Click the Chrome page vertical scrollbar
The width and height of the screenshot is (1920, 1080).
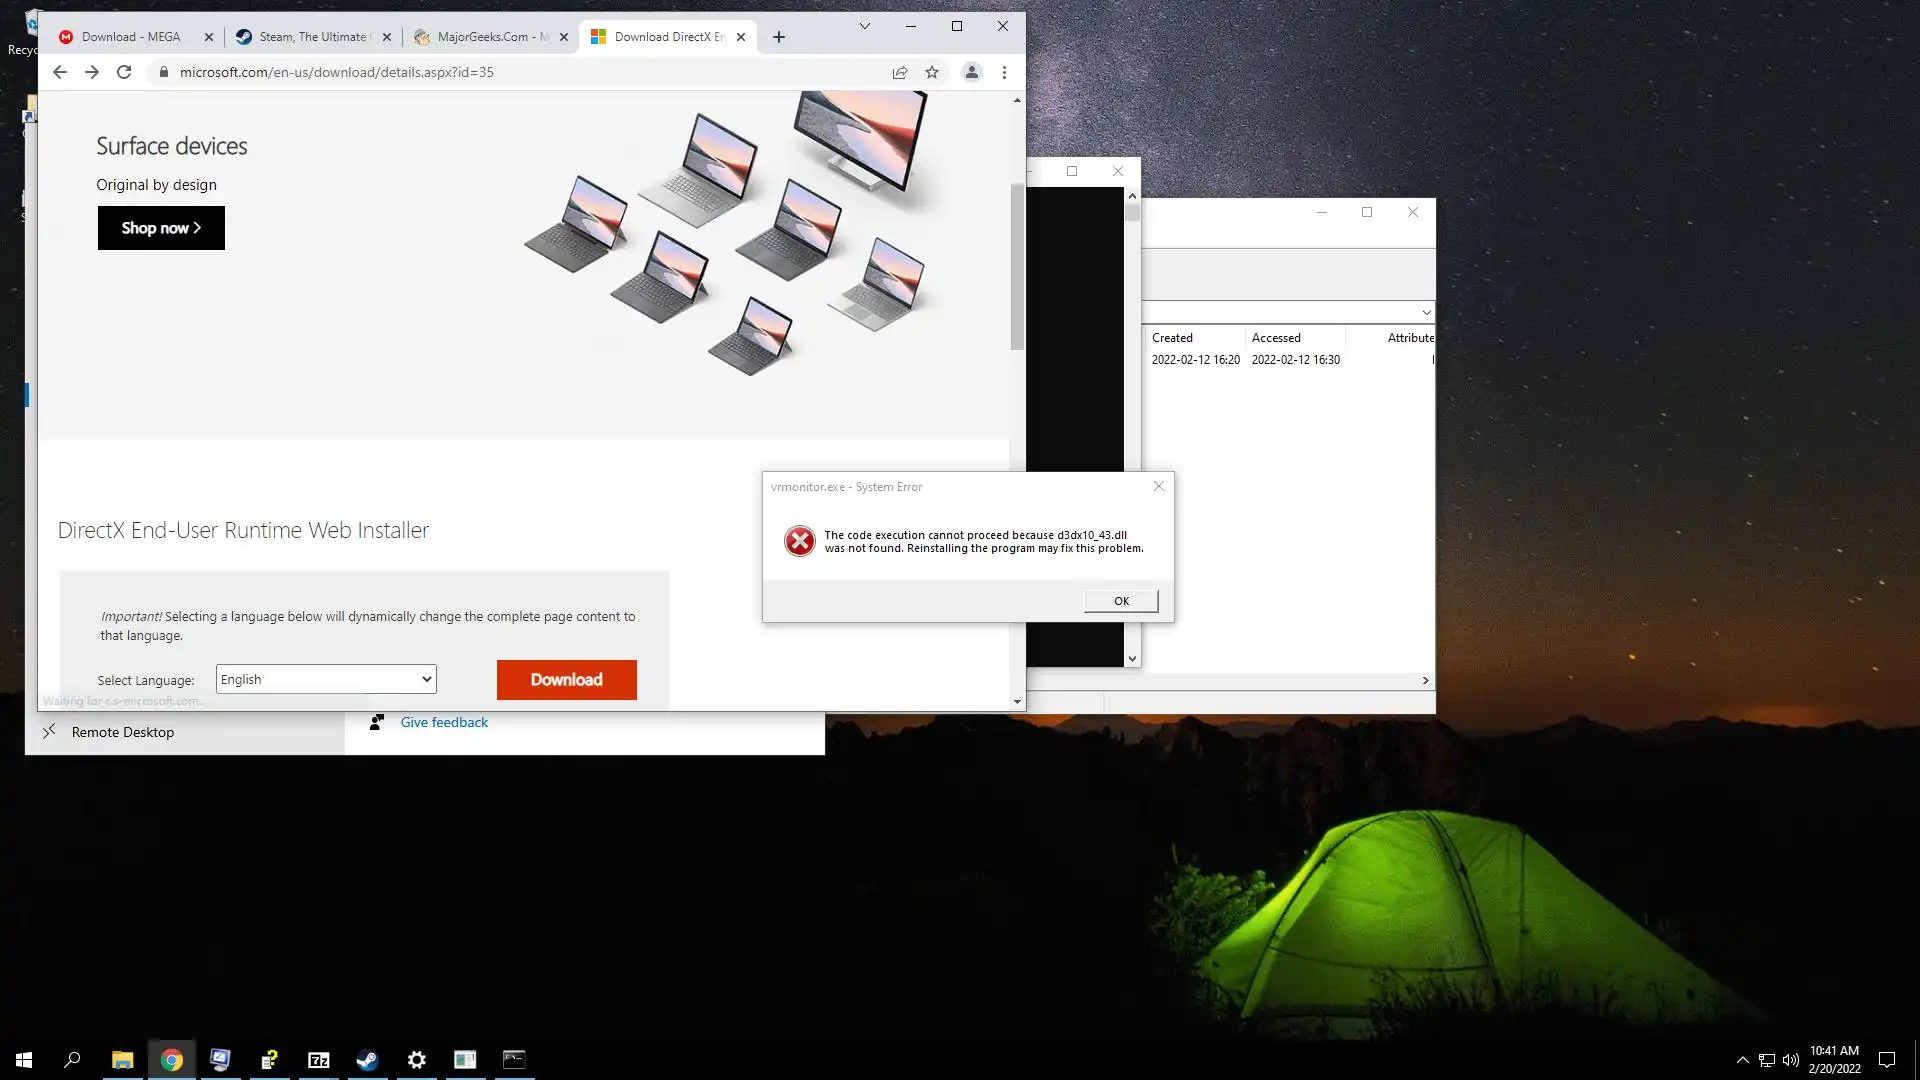[x=1017, y=267]
